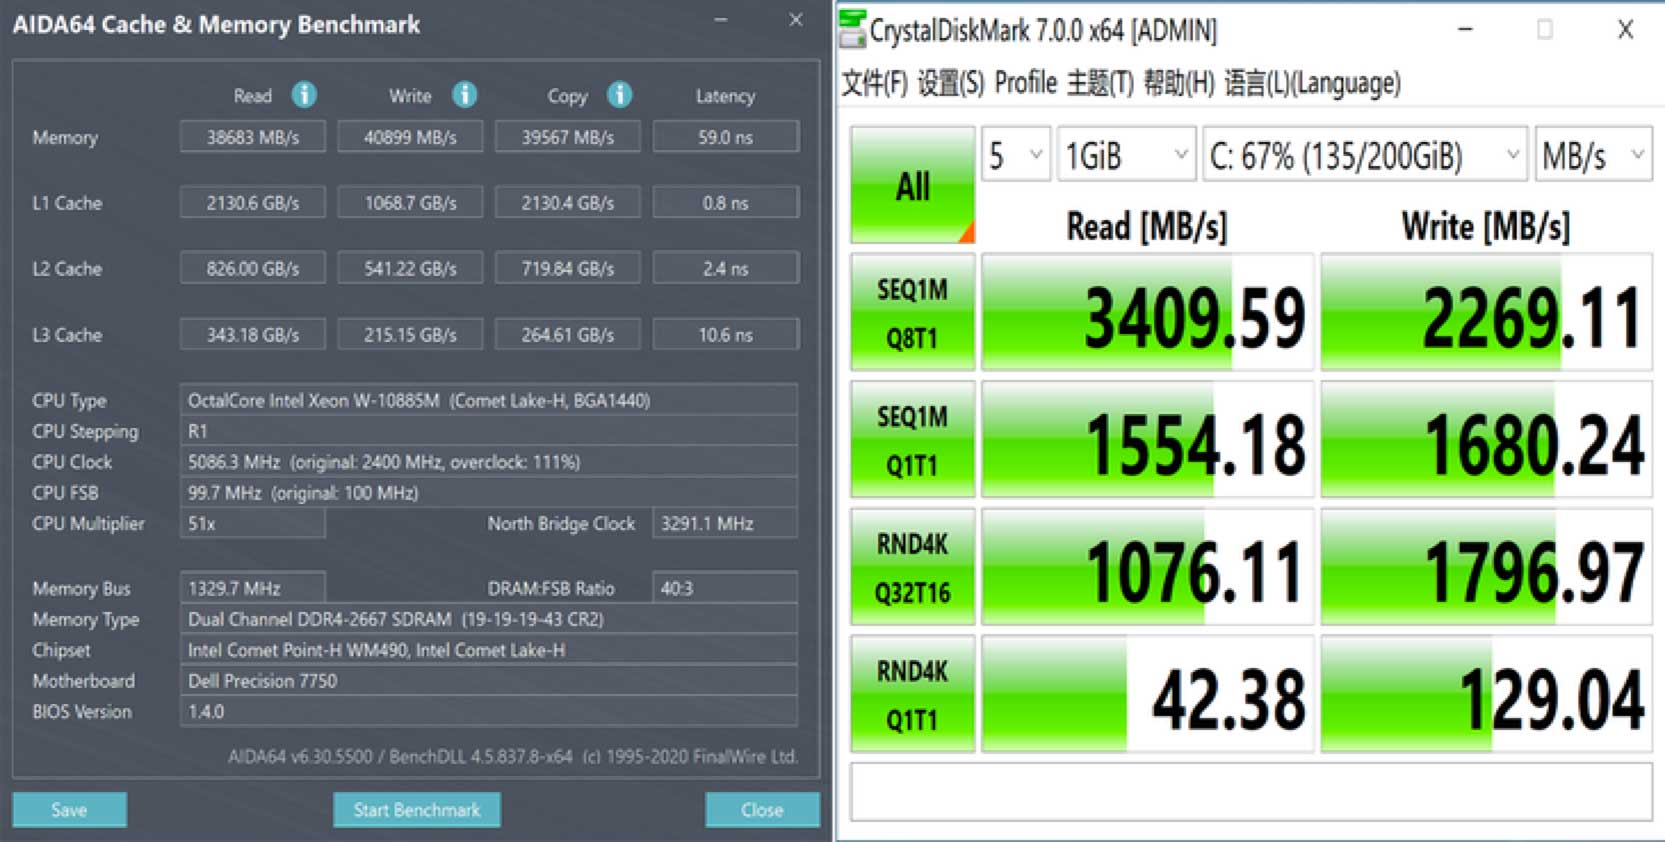Image resolution: width=1665 pixels, height=842 pixels.
Task: Click the empty status text box in CrystalDiskMark
Action: coord(1250,792)
